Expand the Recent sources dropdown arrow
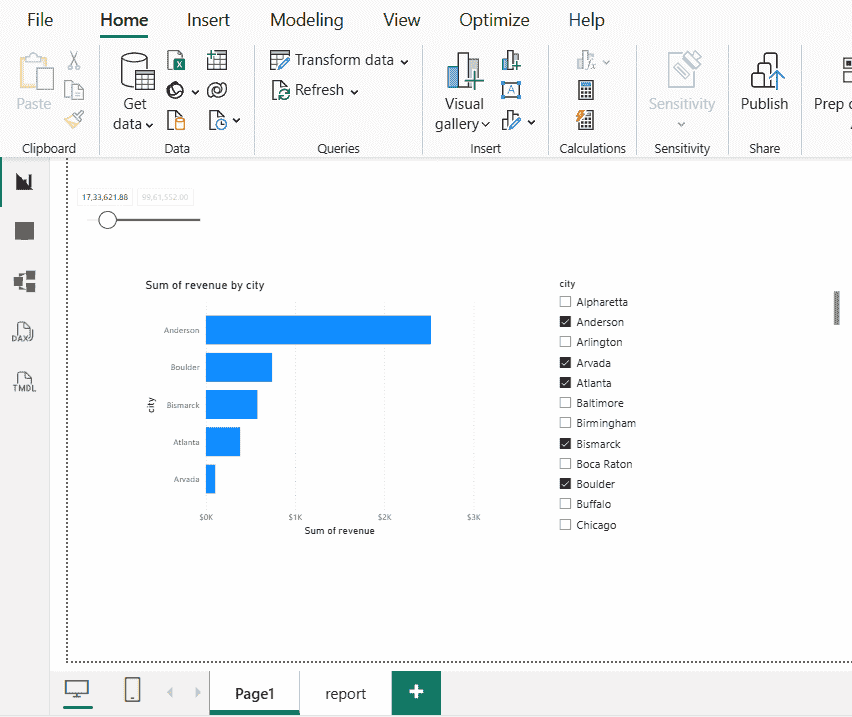The width and height of the screenshot is (852, 717). pos(236,120)
